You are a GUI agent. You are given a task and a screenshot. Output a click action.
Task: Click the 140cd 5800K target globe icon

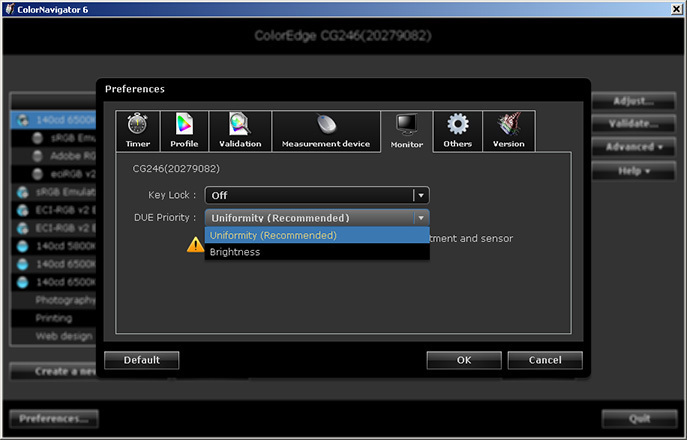click(x=23, y=246)
